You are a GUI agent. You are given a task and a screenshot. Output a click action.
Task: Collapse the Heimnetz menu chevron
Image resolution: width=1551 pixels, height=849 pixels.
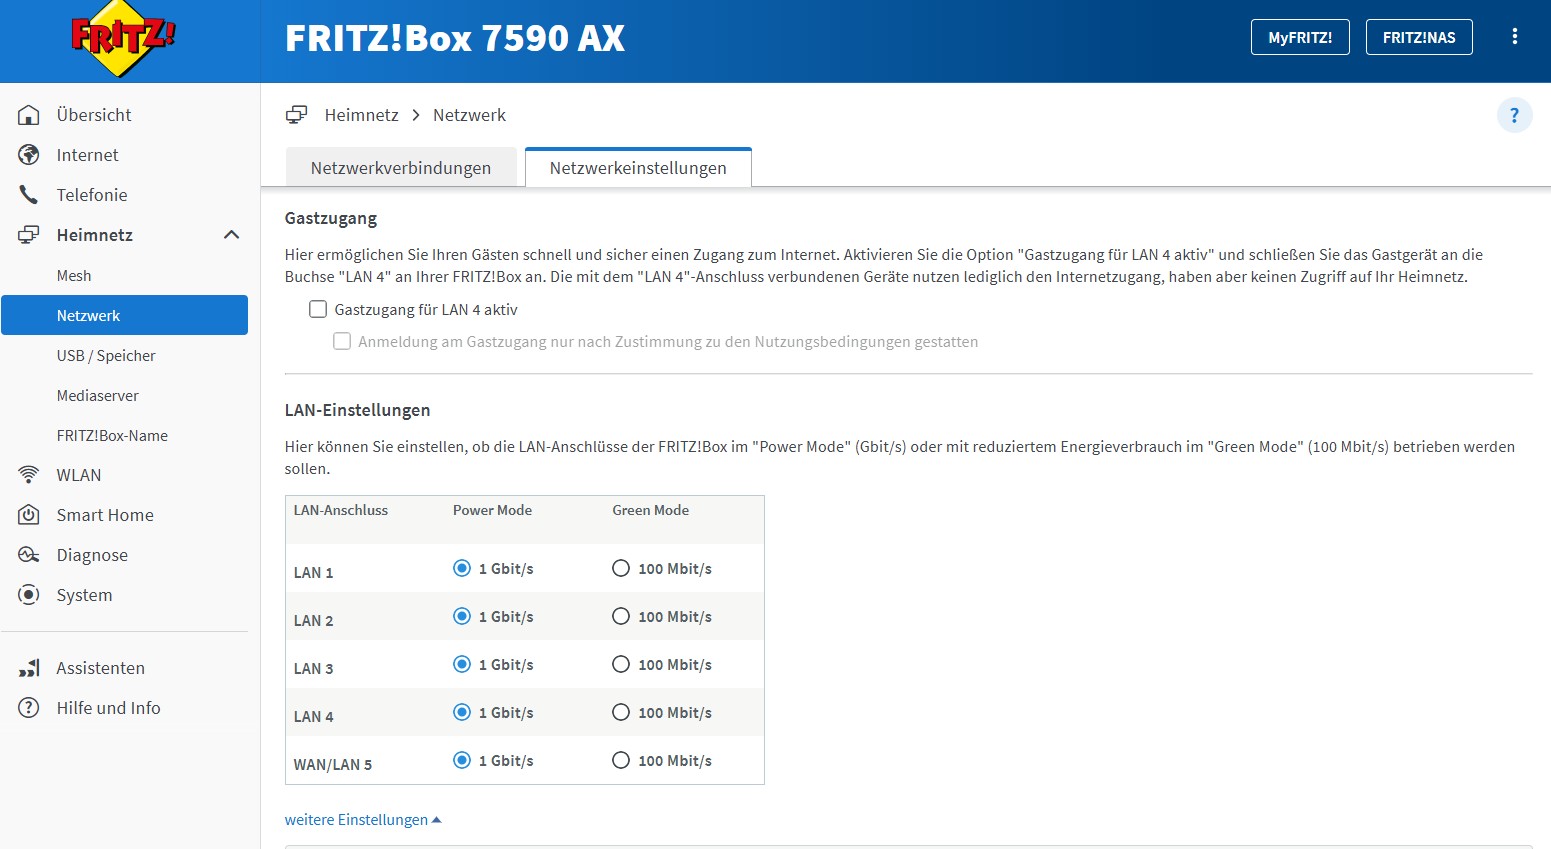[x=231, y=235]
